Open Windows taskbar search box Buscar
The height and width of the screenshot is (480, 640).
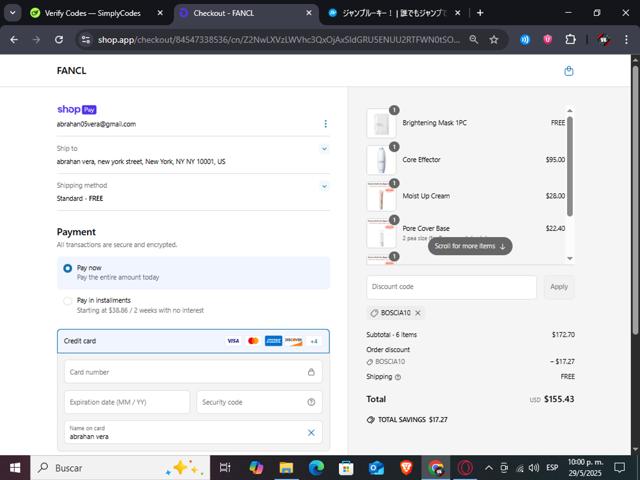(120, 468)
